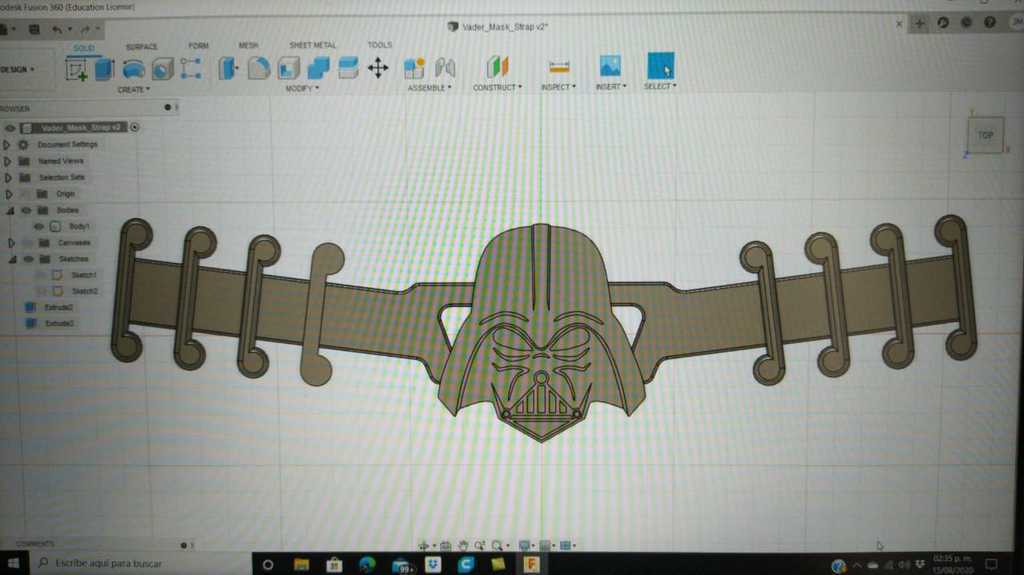Click the New Component icon
The height and width of the screenshot is (575, 1024).
414,67
